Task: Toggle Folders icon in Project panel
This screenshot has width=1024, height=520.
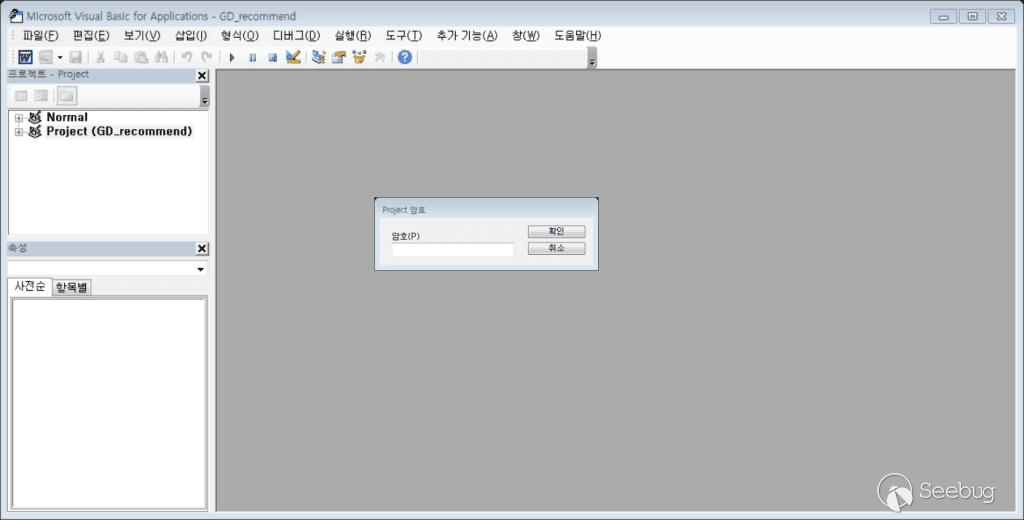Action: pyautogui.click(x=67, y=96)
